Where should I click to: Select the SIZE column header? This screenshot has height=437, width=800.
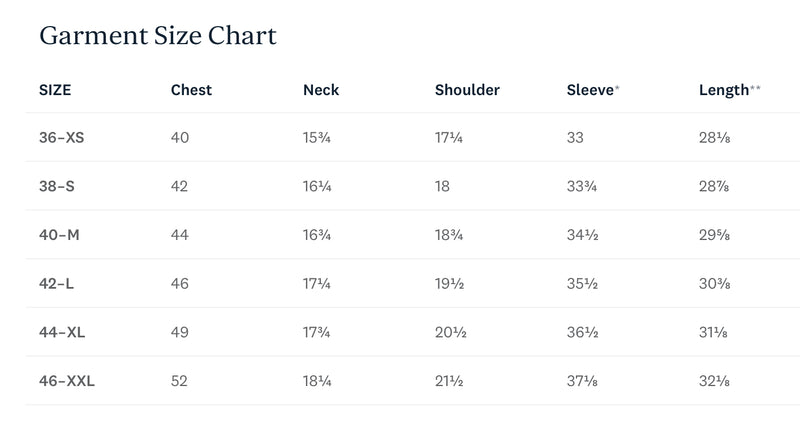[x=55, y=90]
